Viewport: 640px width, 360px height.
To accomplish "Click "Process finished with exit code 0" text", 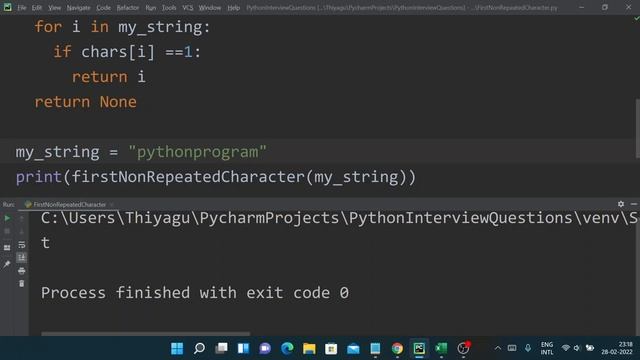I will click(195, 293).
